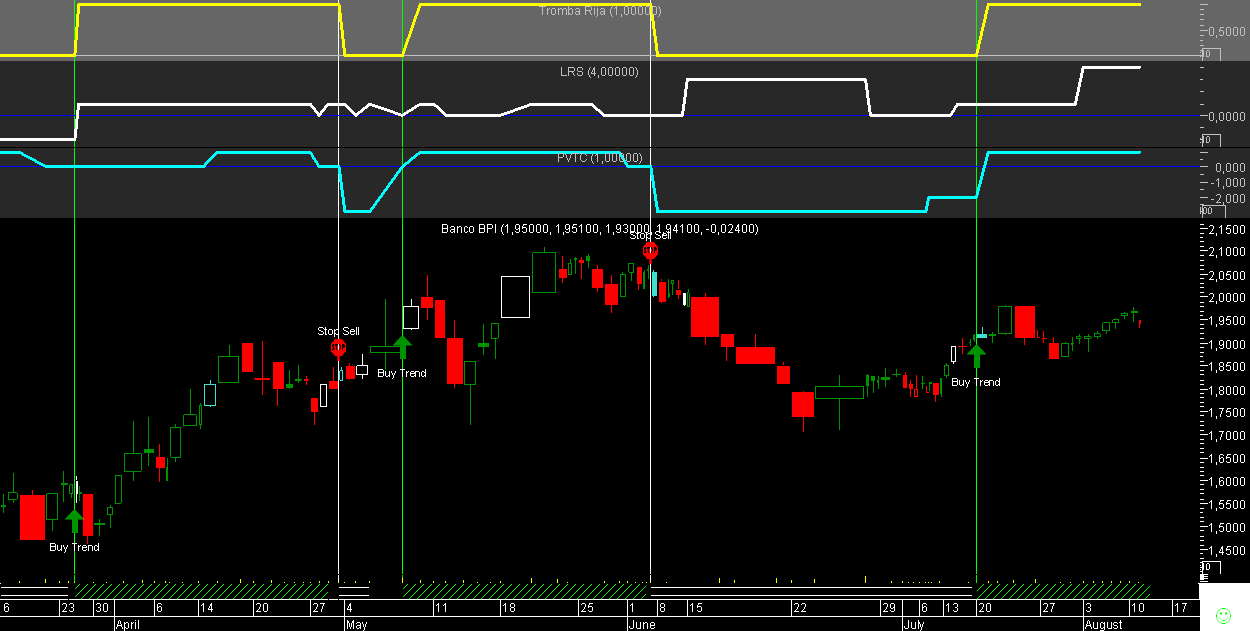
Task: Click the 2,1000 price scale value
Action: pyautogui.click(x=1228, y=252)
